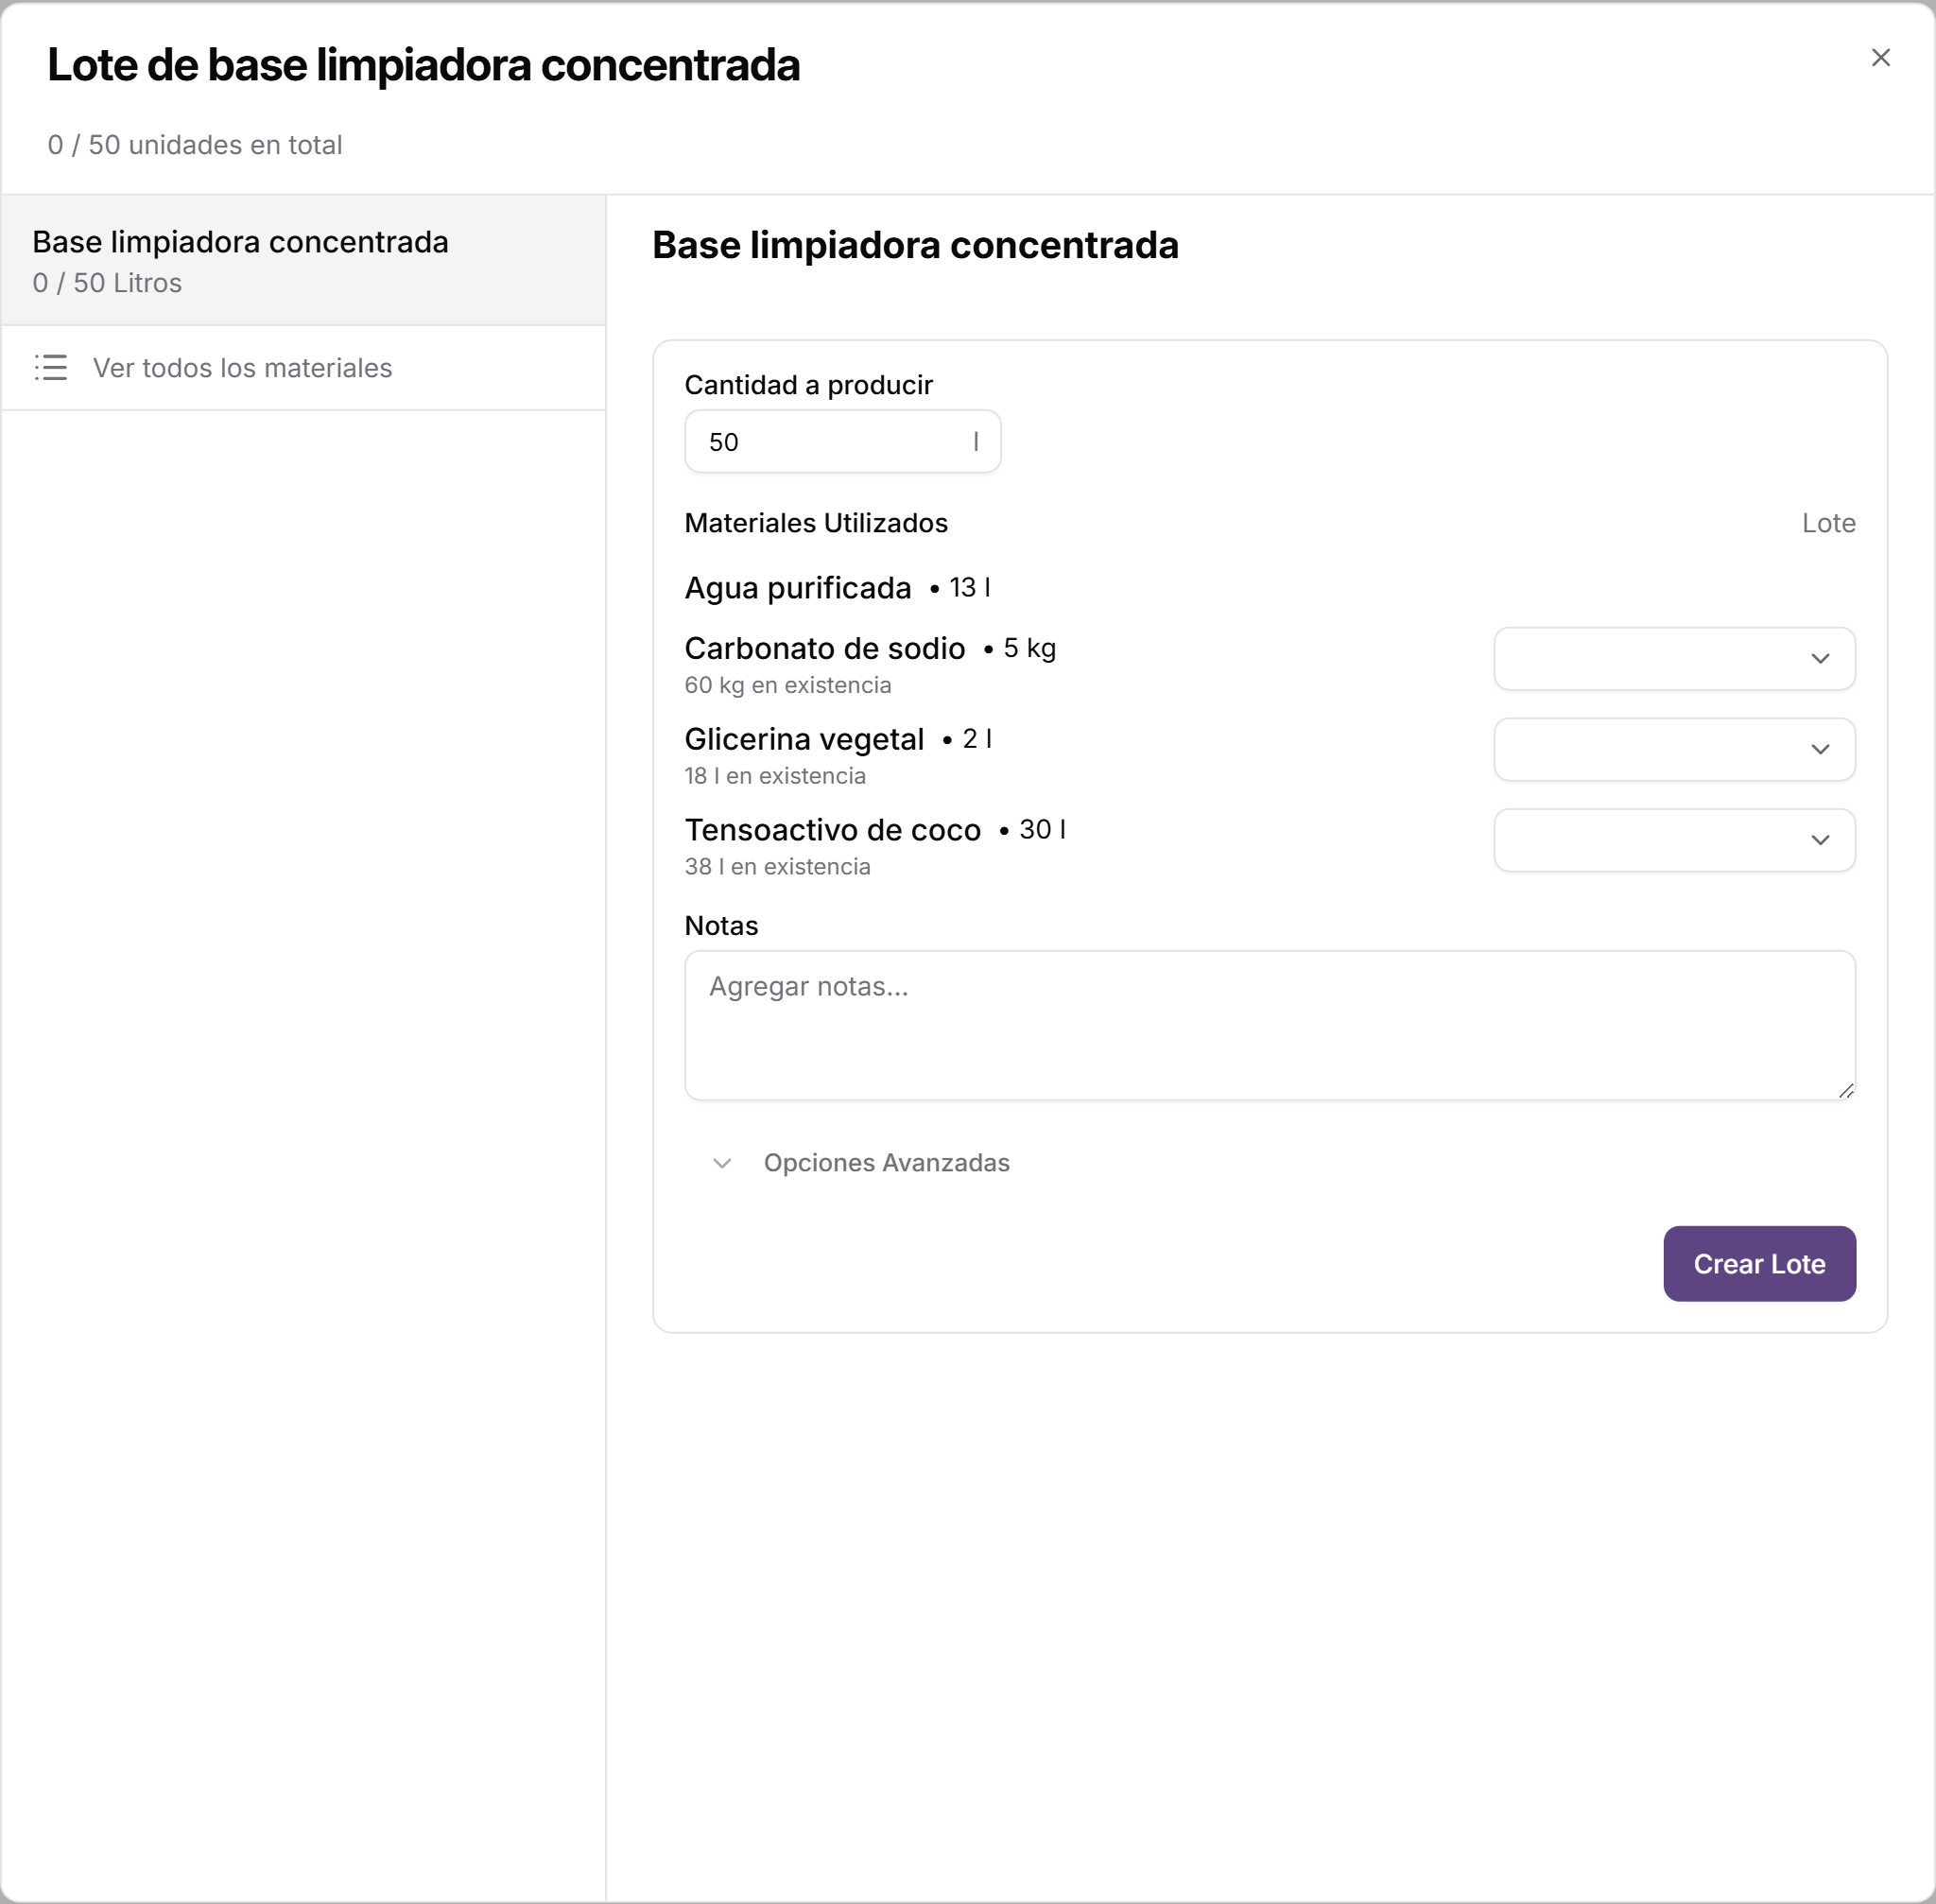Click the 0 / 50 Litros sidebar text
Screen dimensions: 1936x1904
click(x=107, y=283)
